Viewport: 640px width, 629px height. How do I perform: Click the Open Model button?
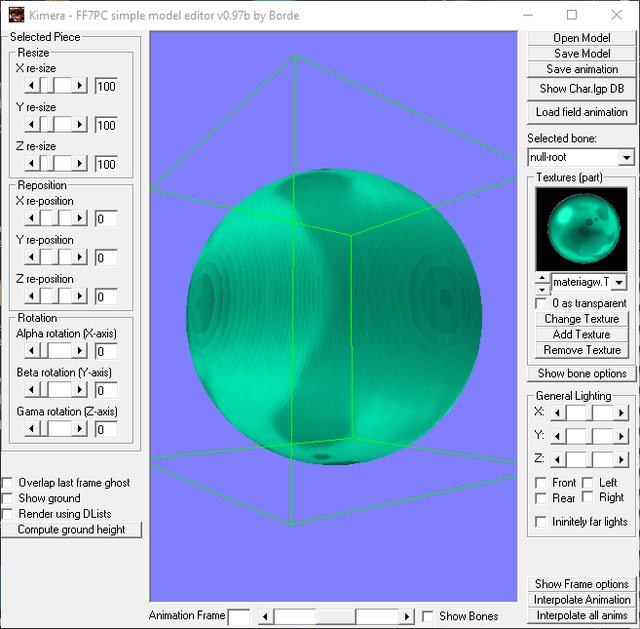pyautogui.click(x=582, y=38)
